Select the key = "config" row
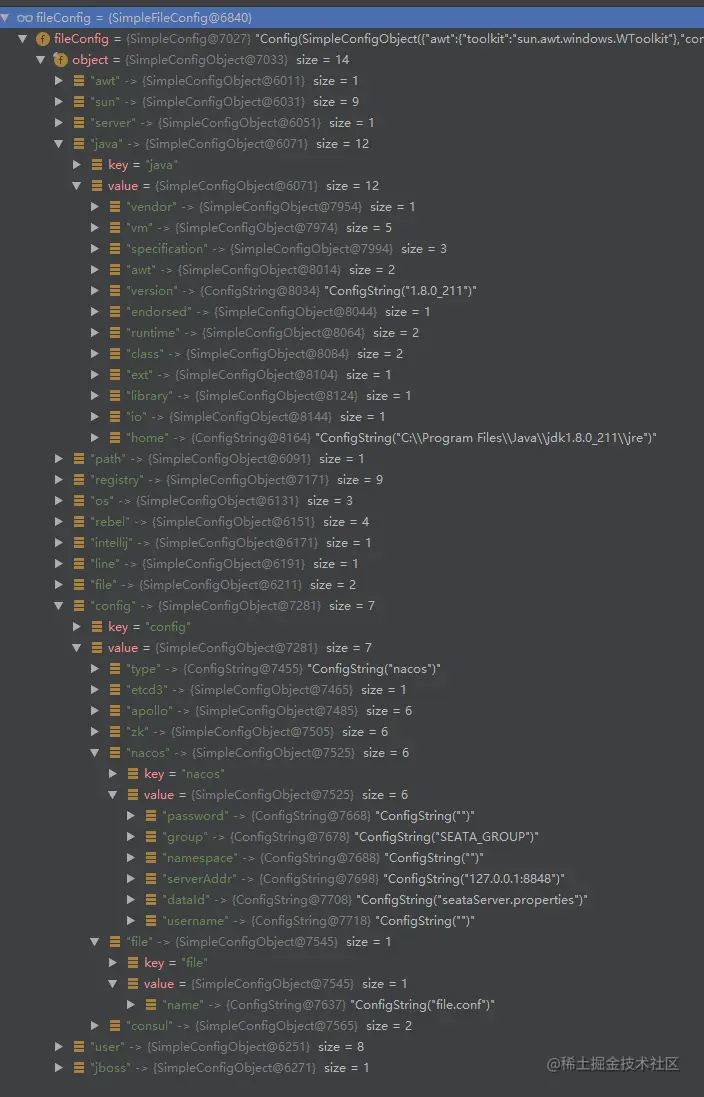 (x=352, y=626)
